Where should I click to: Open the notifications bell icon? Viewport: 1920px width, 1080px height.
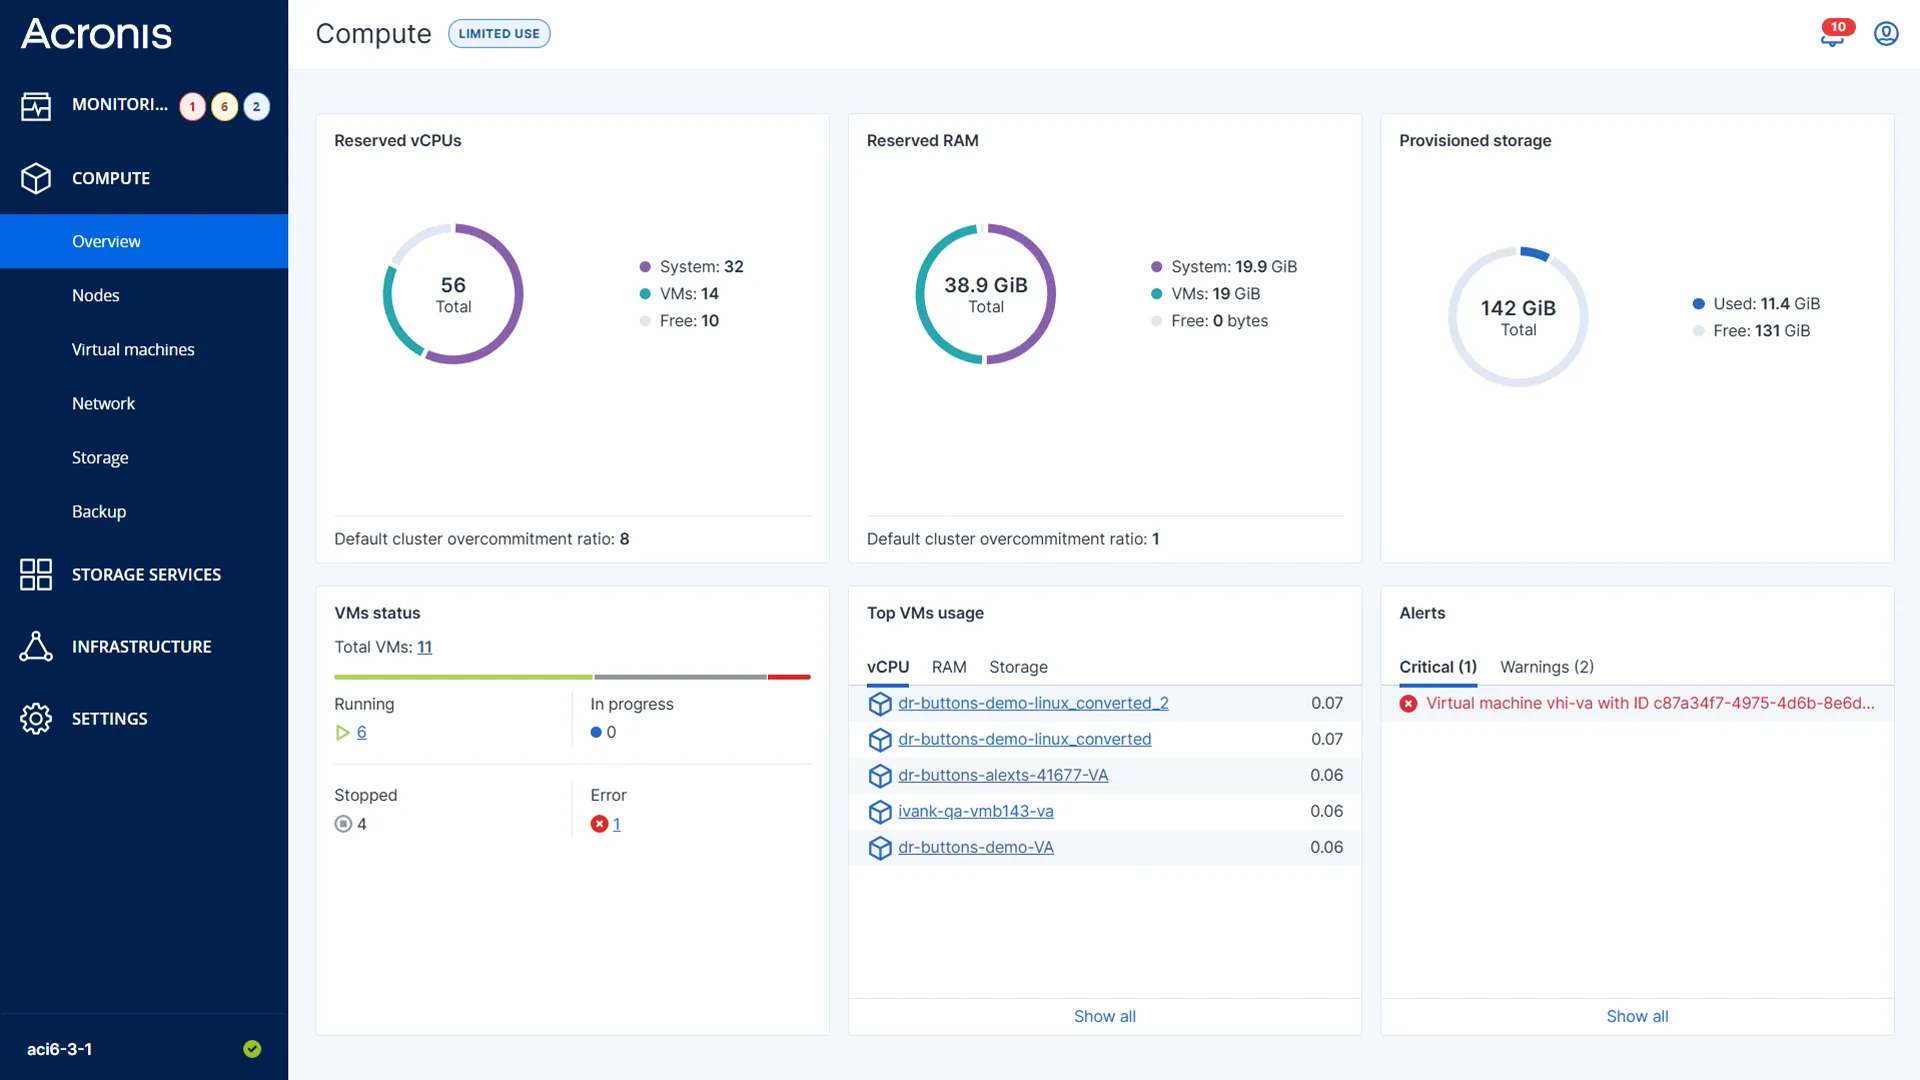click(1832, 36)
